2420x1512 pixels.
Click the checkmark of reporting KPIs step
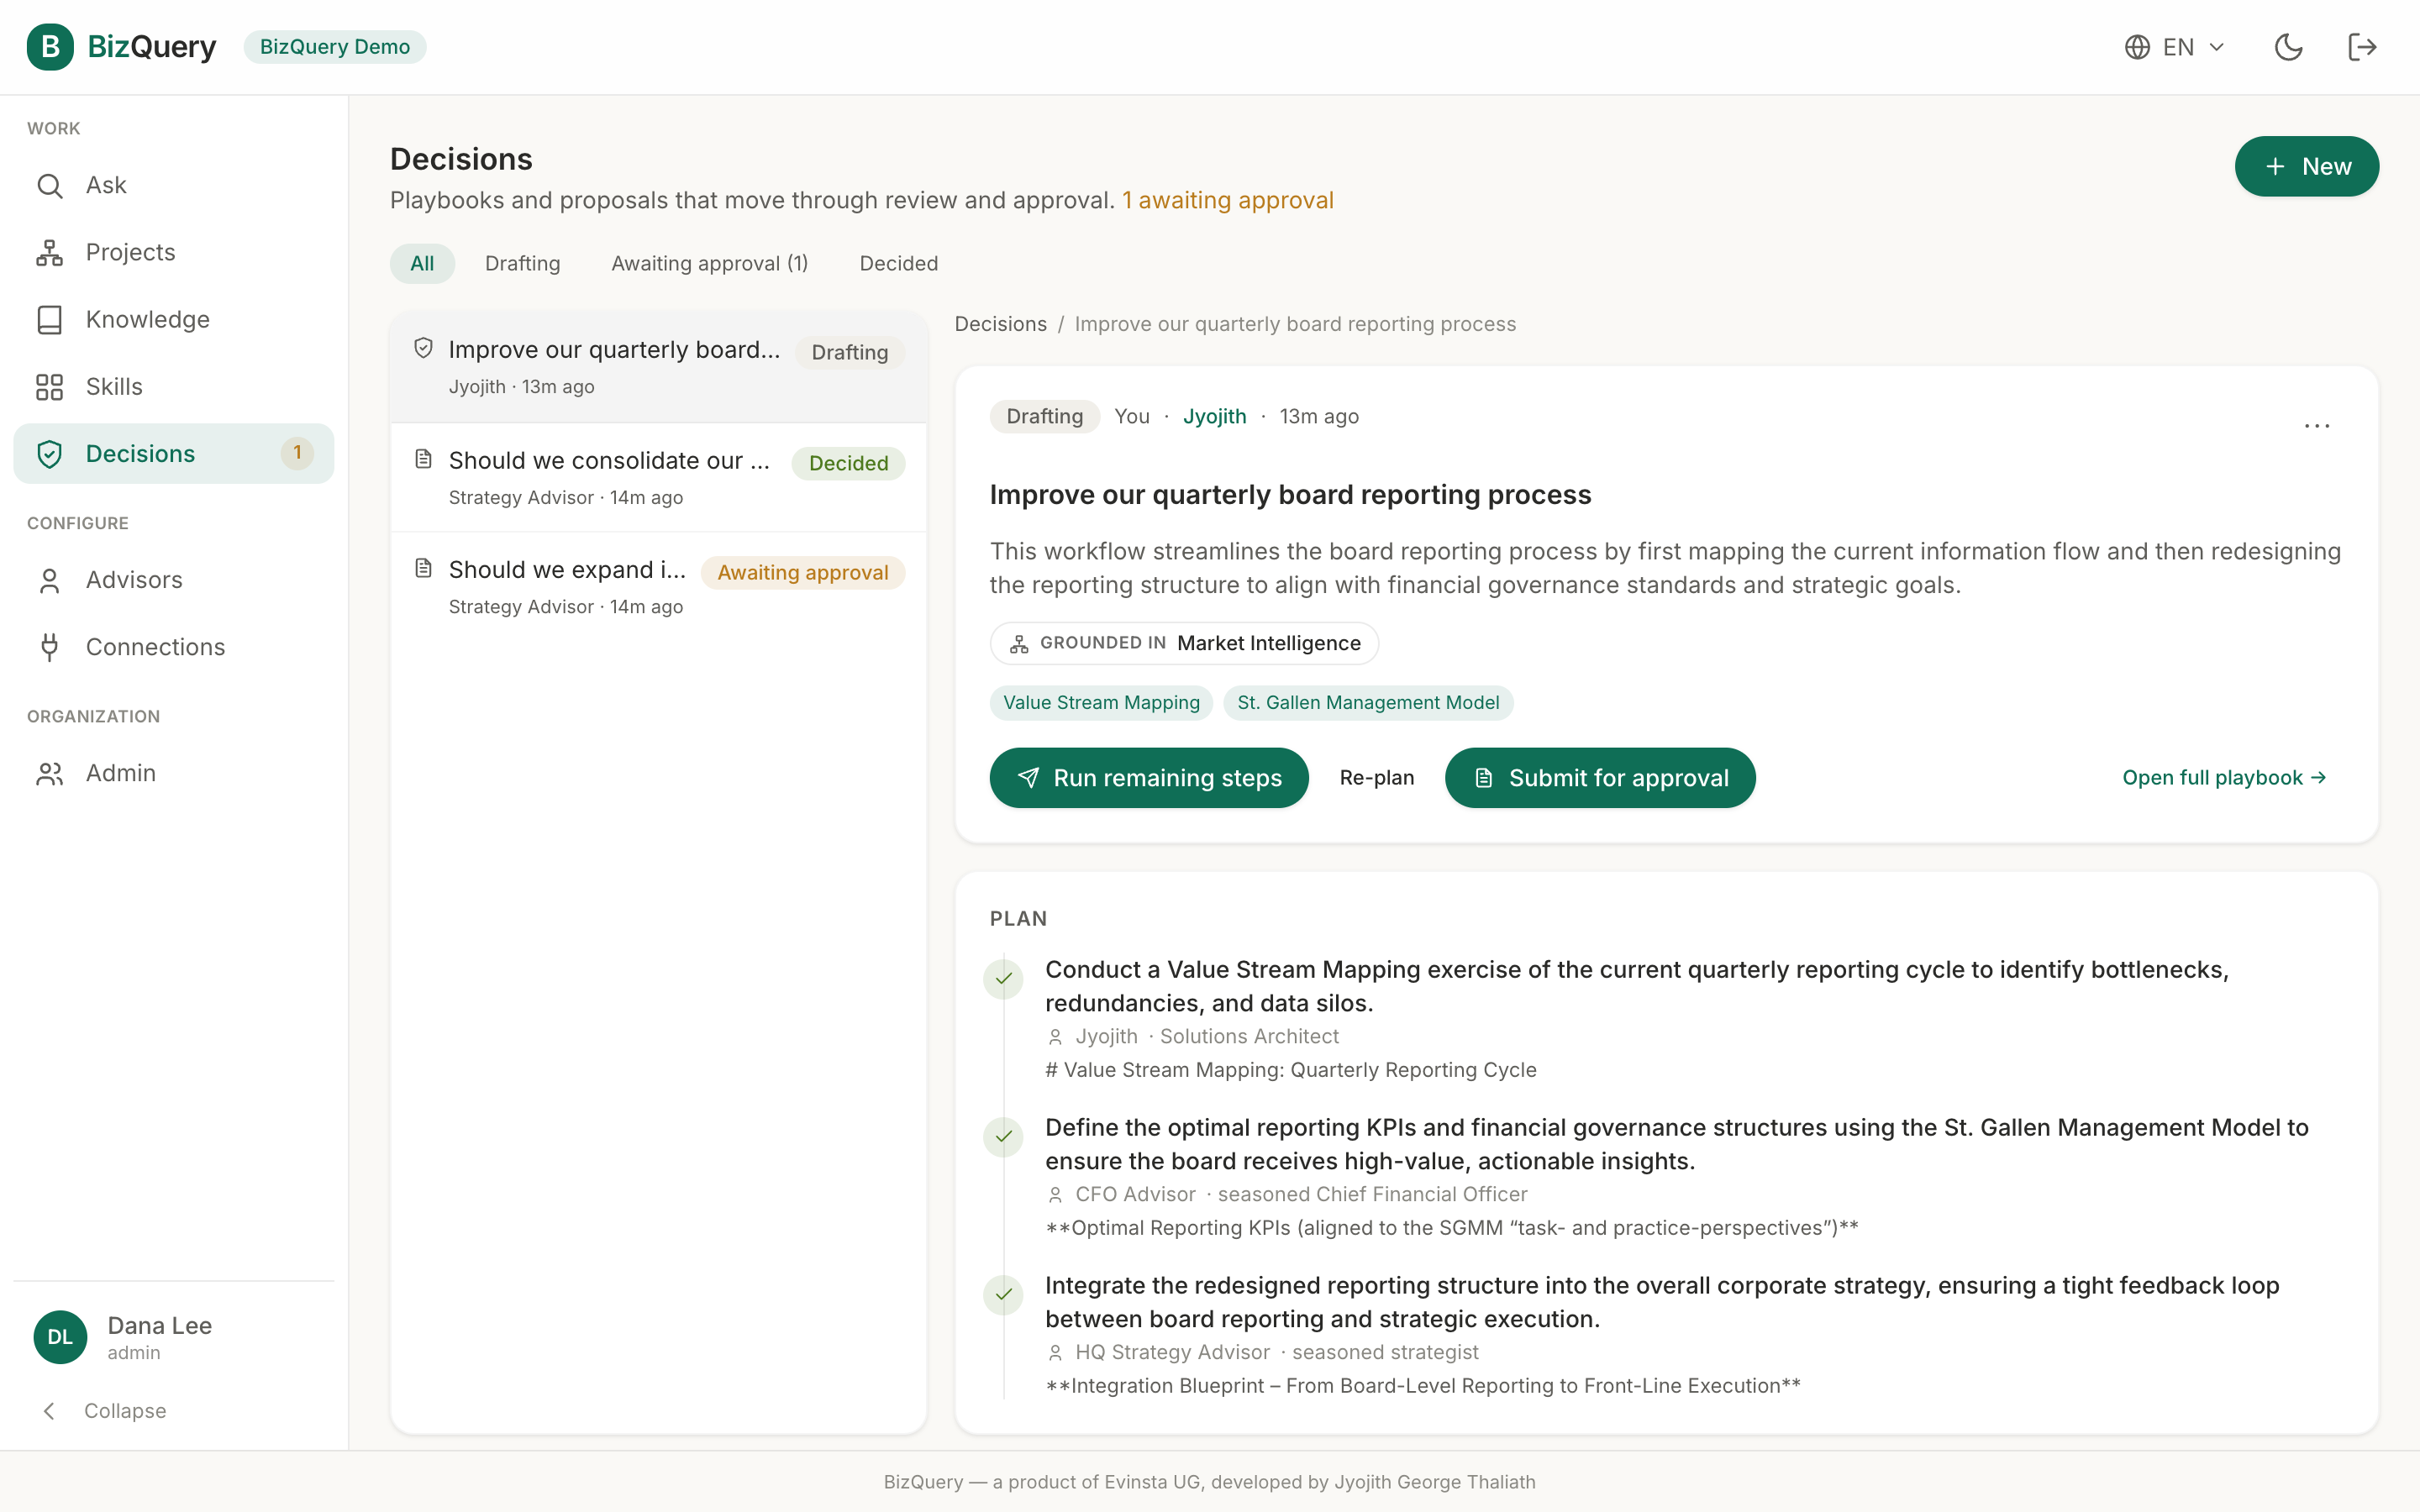click(x=1003, y=1137)
